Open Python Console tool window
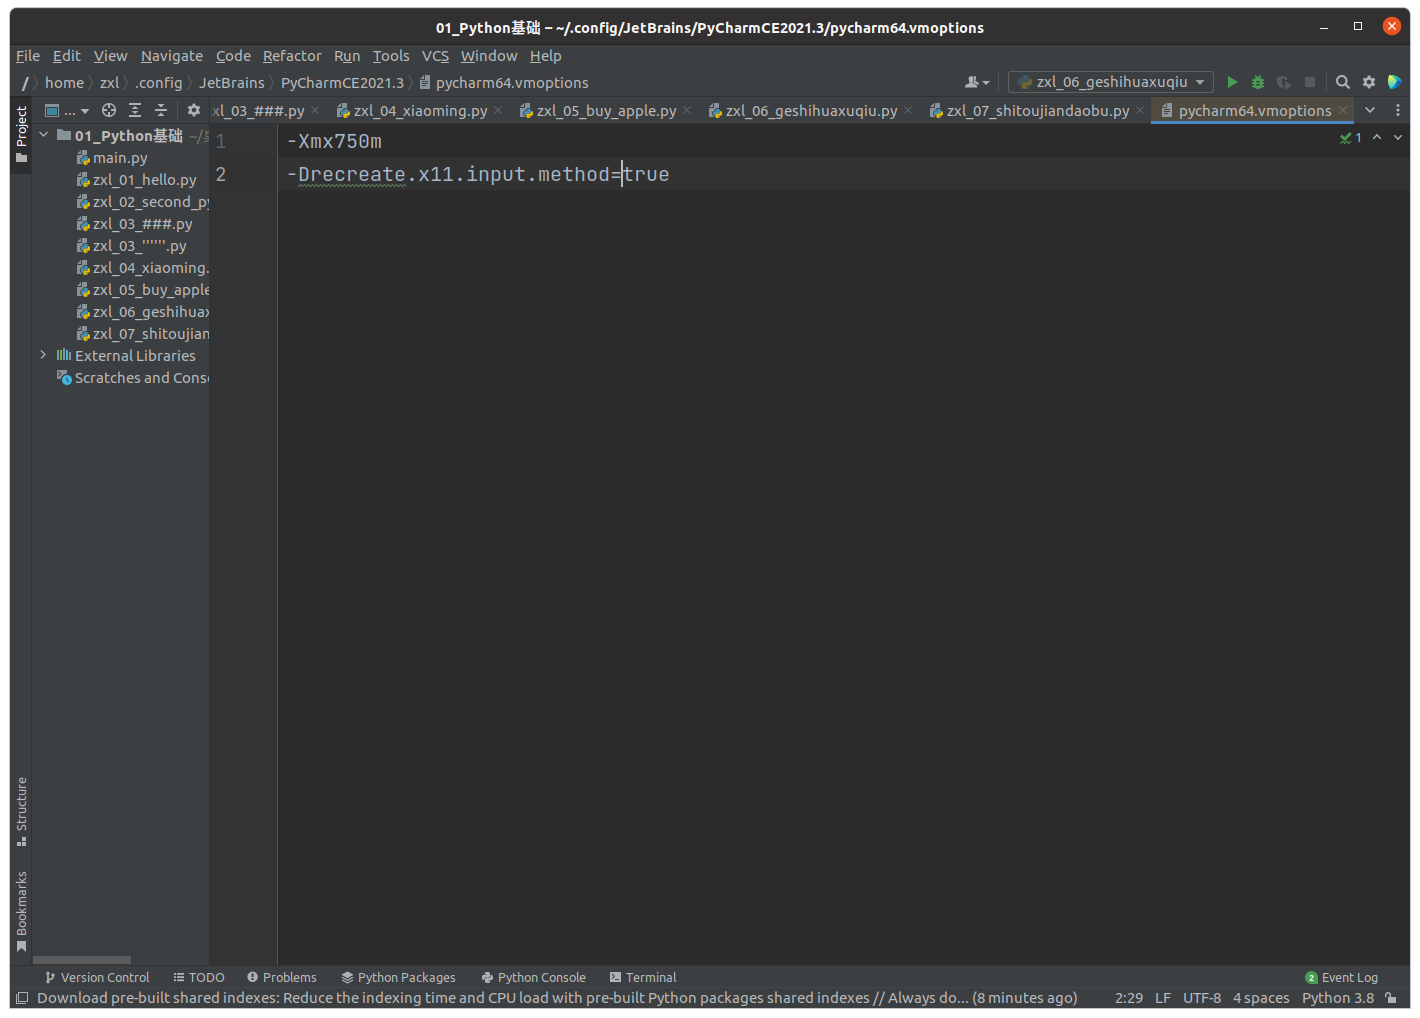Viewport: 1420px width, 1018px height. (533, 977)
